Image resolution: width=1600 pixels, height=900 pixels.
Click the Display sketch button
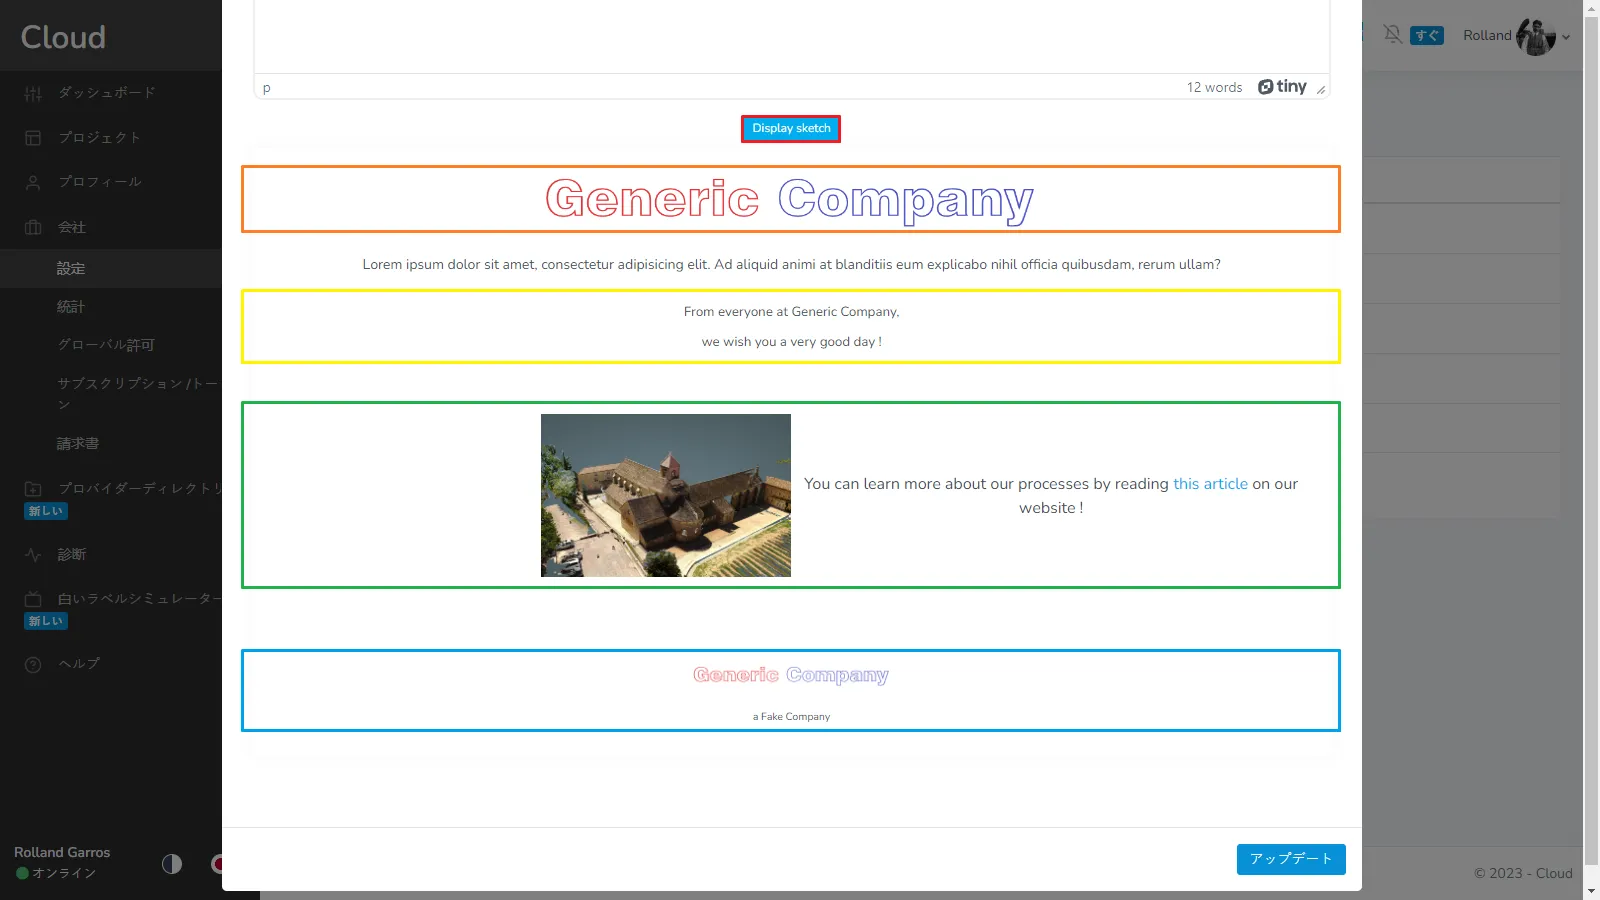(790, 129)
